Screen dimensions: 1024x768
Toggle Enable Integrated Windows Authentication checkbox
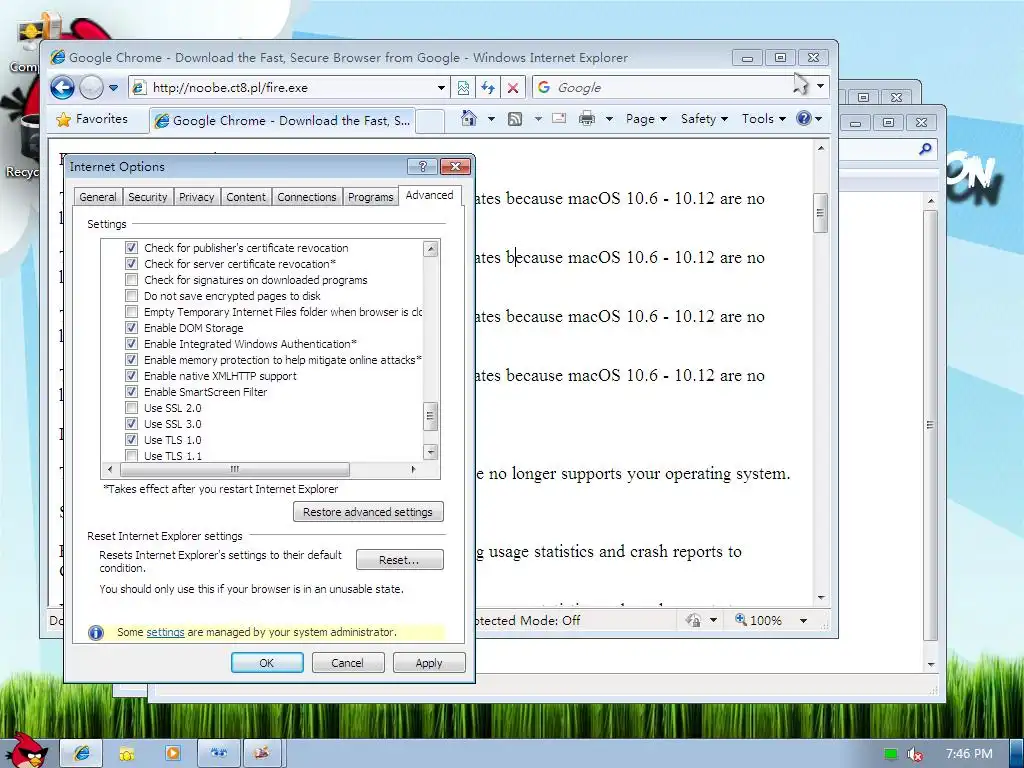click(x=131, y=344)
